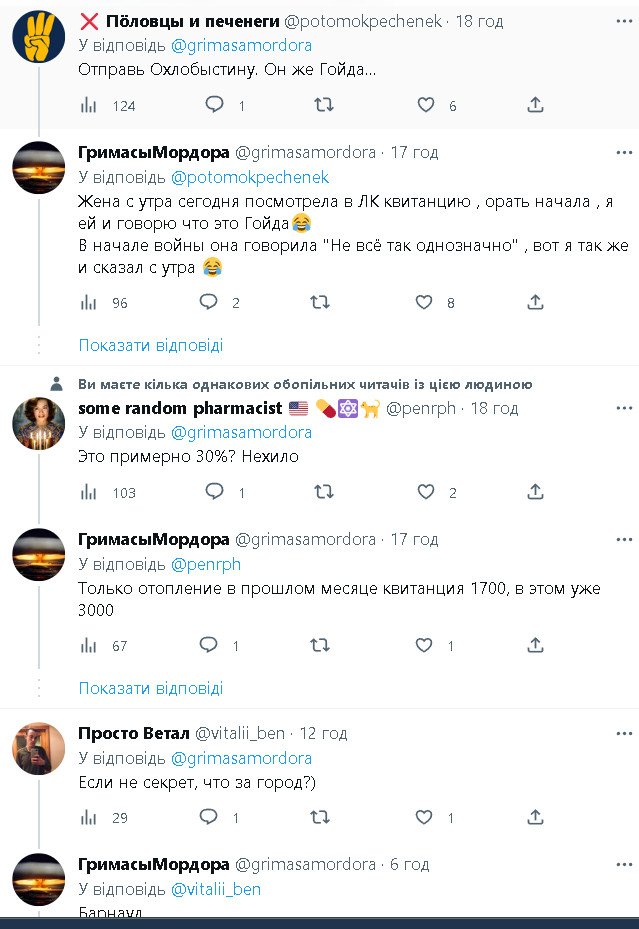Retweet the Просто Ветал reply
This screenshot has height=929, width=639.
[323, 817]
